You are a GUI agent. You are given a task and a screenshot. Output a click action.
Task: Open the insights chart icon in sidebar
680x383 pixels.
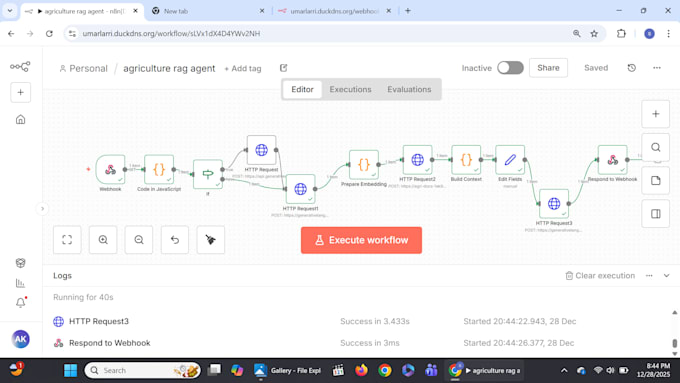coord(20,283)
